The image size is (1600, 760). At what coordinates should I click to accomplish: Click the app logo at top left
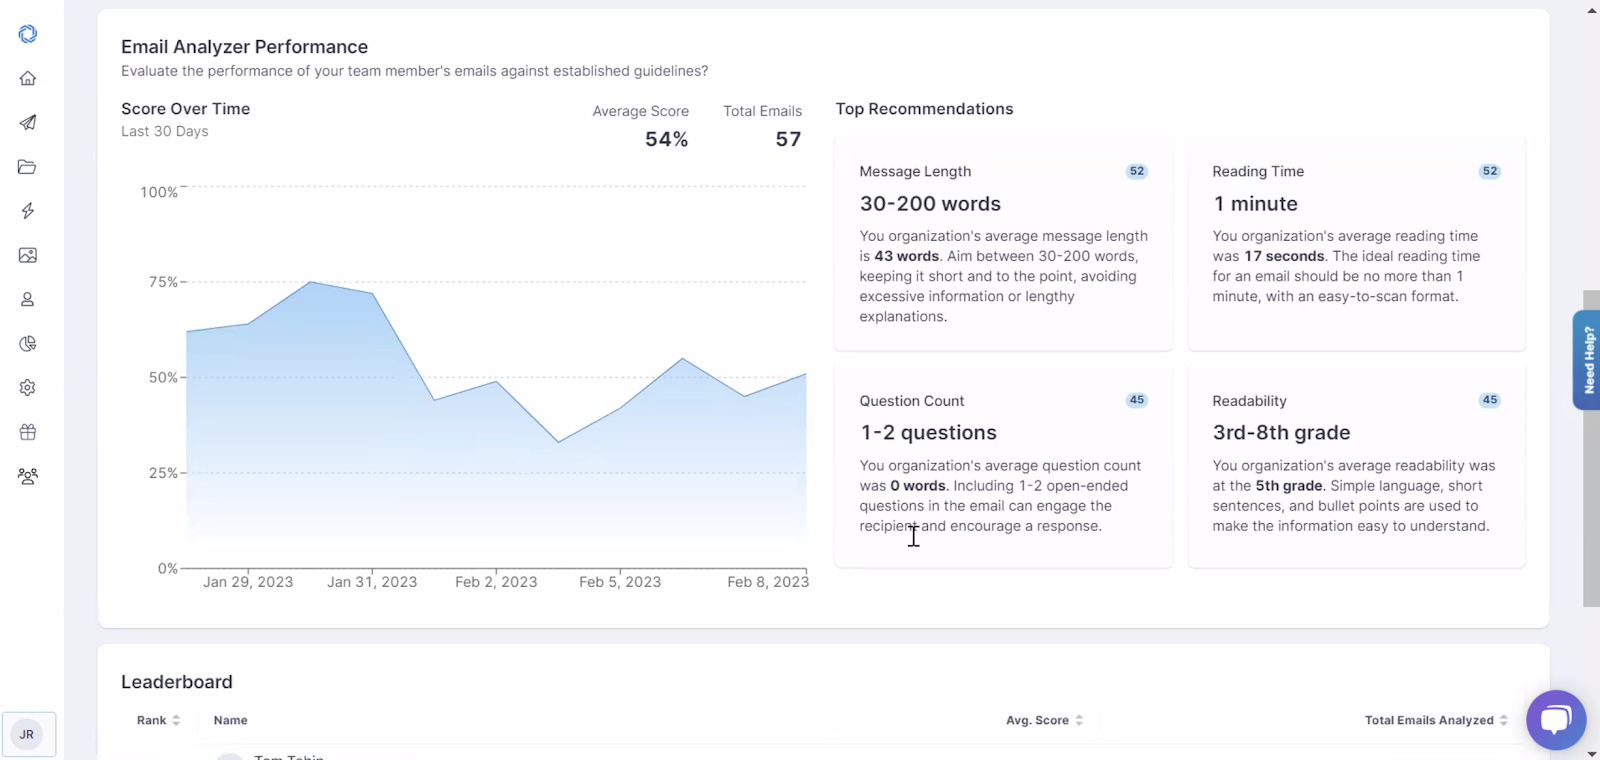click(28, 34)
